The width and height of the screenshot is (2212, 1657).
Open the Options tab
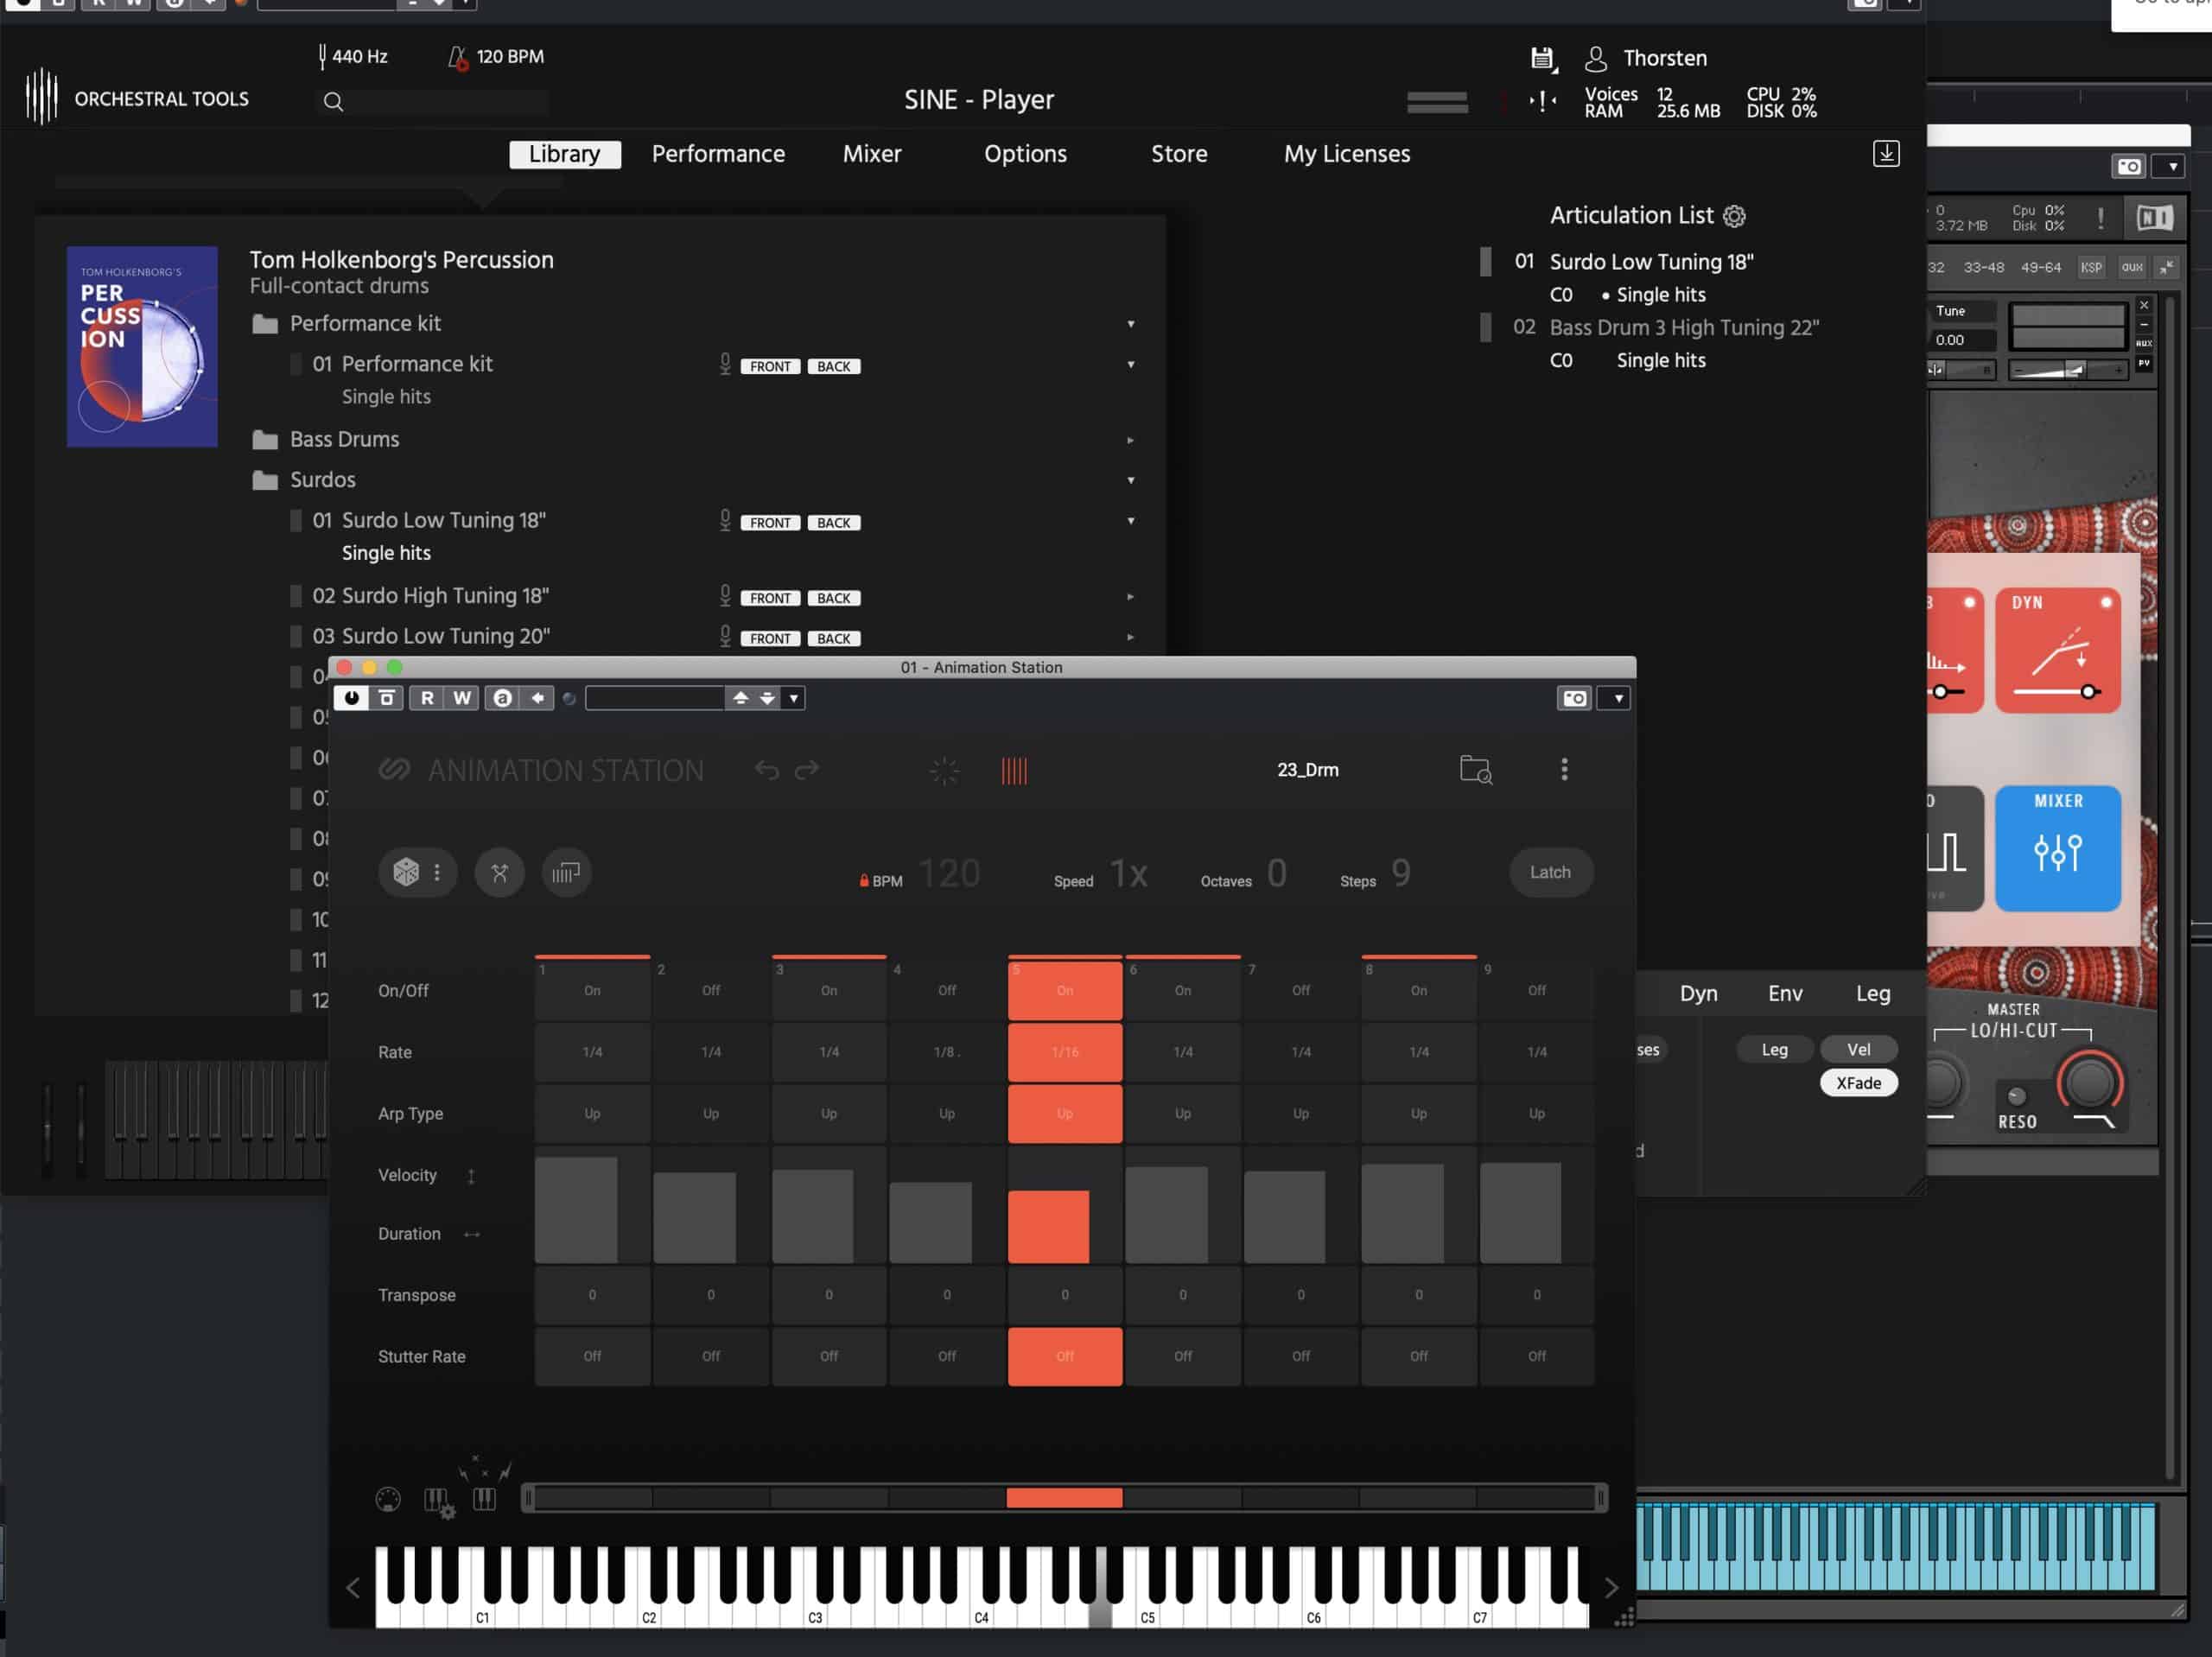pyautogui.click(x=1025, y=154)
